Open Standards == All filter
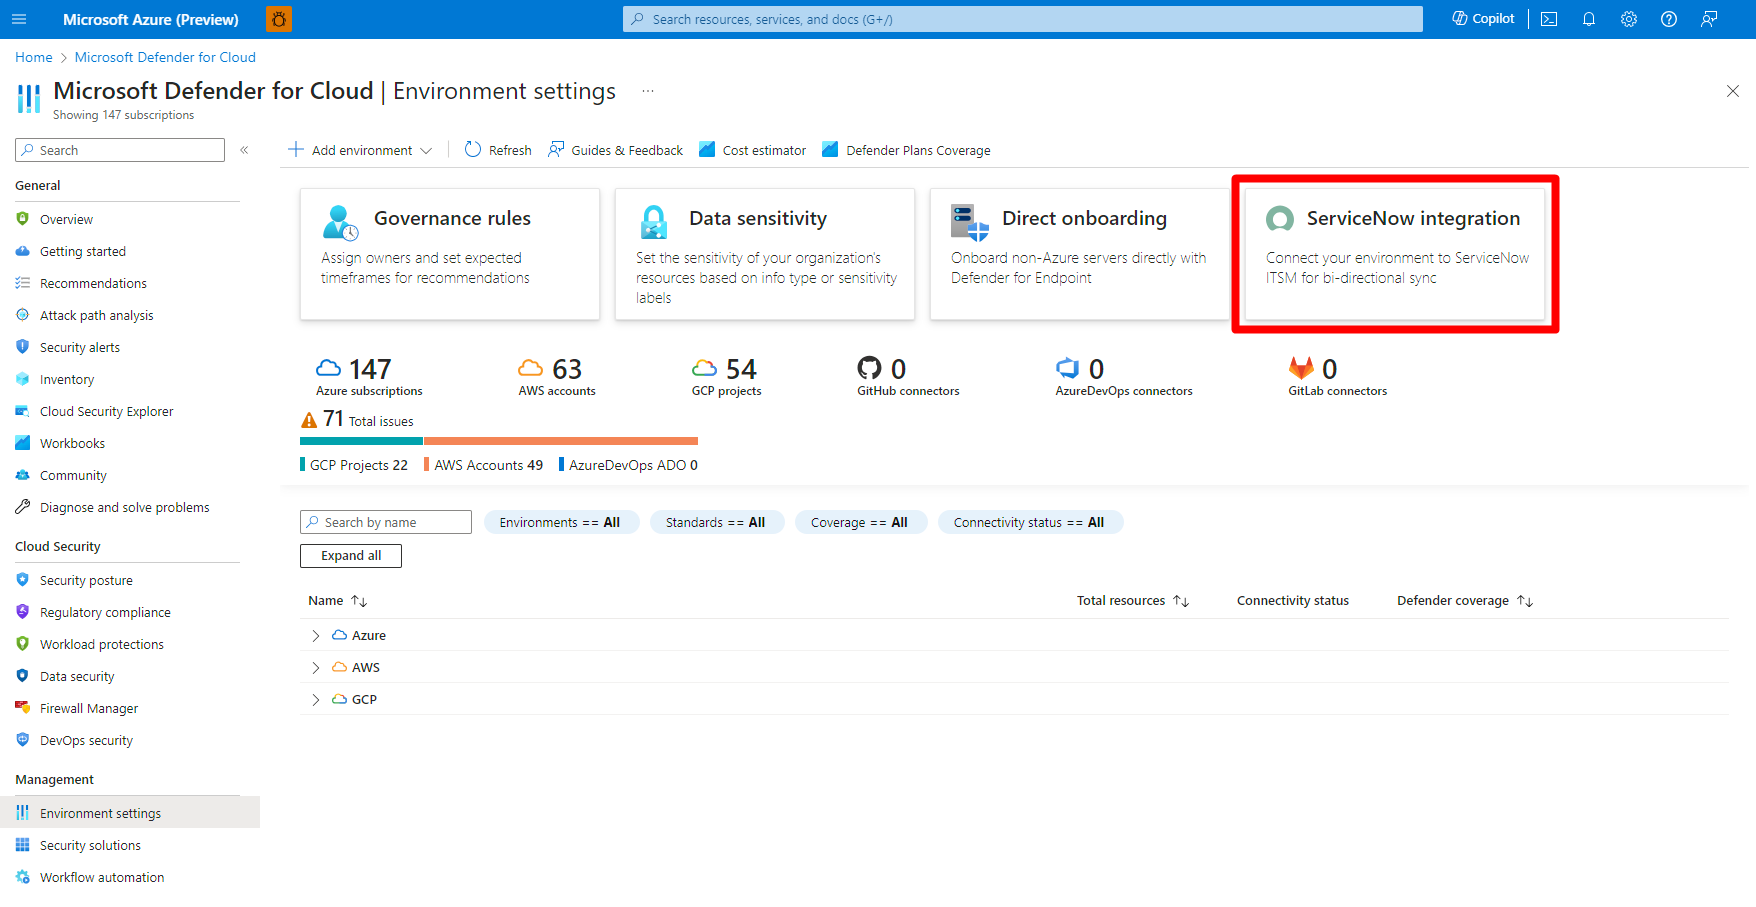This screenshot has height=907, width=1756. [717, 522]
